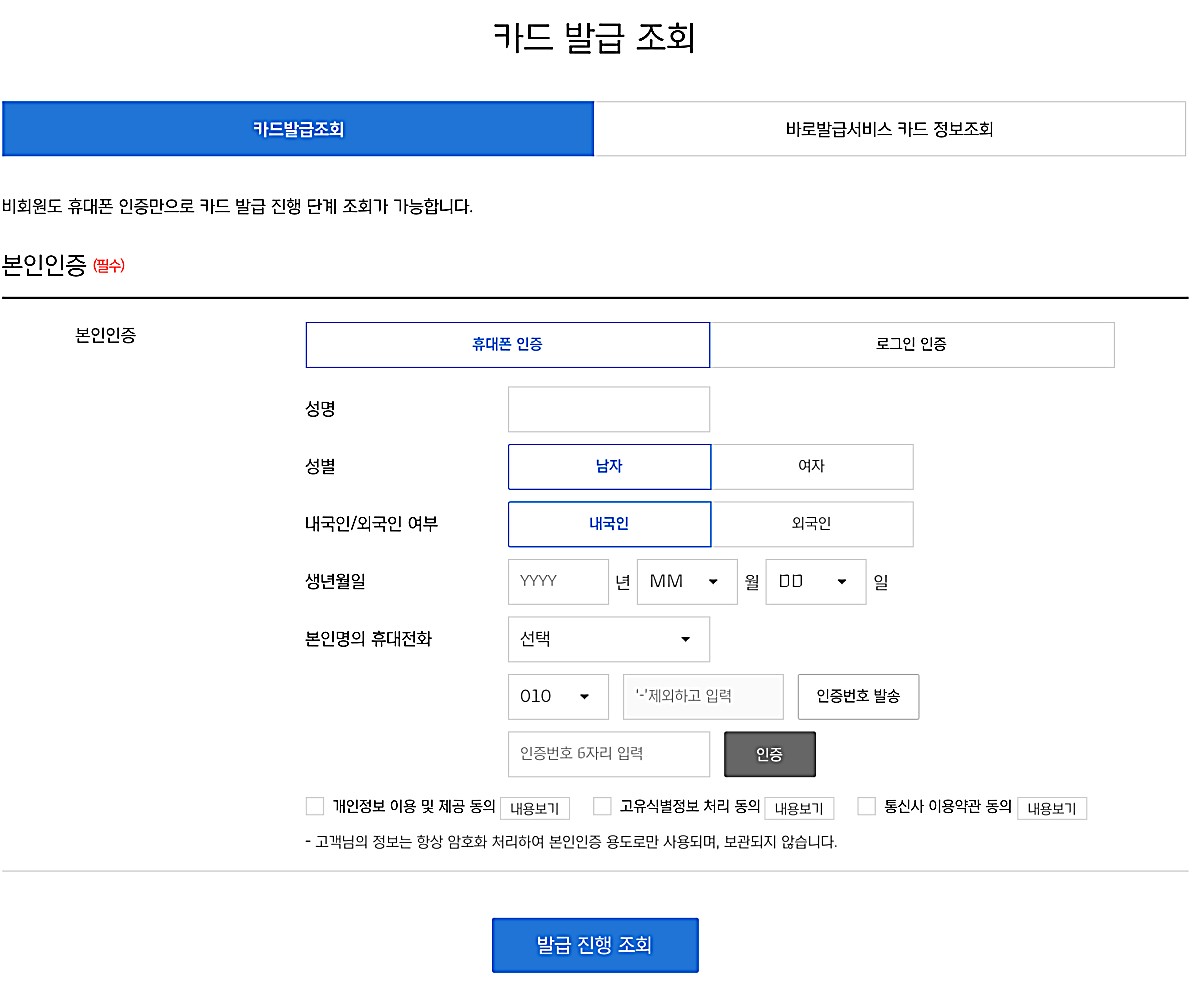The height and width of the screenshot is (997, 1200).
Task: Choose 외국인 nationality option
Action: (811, 524)
